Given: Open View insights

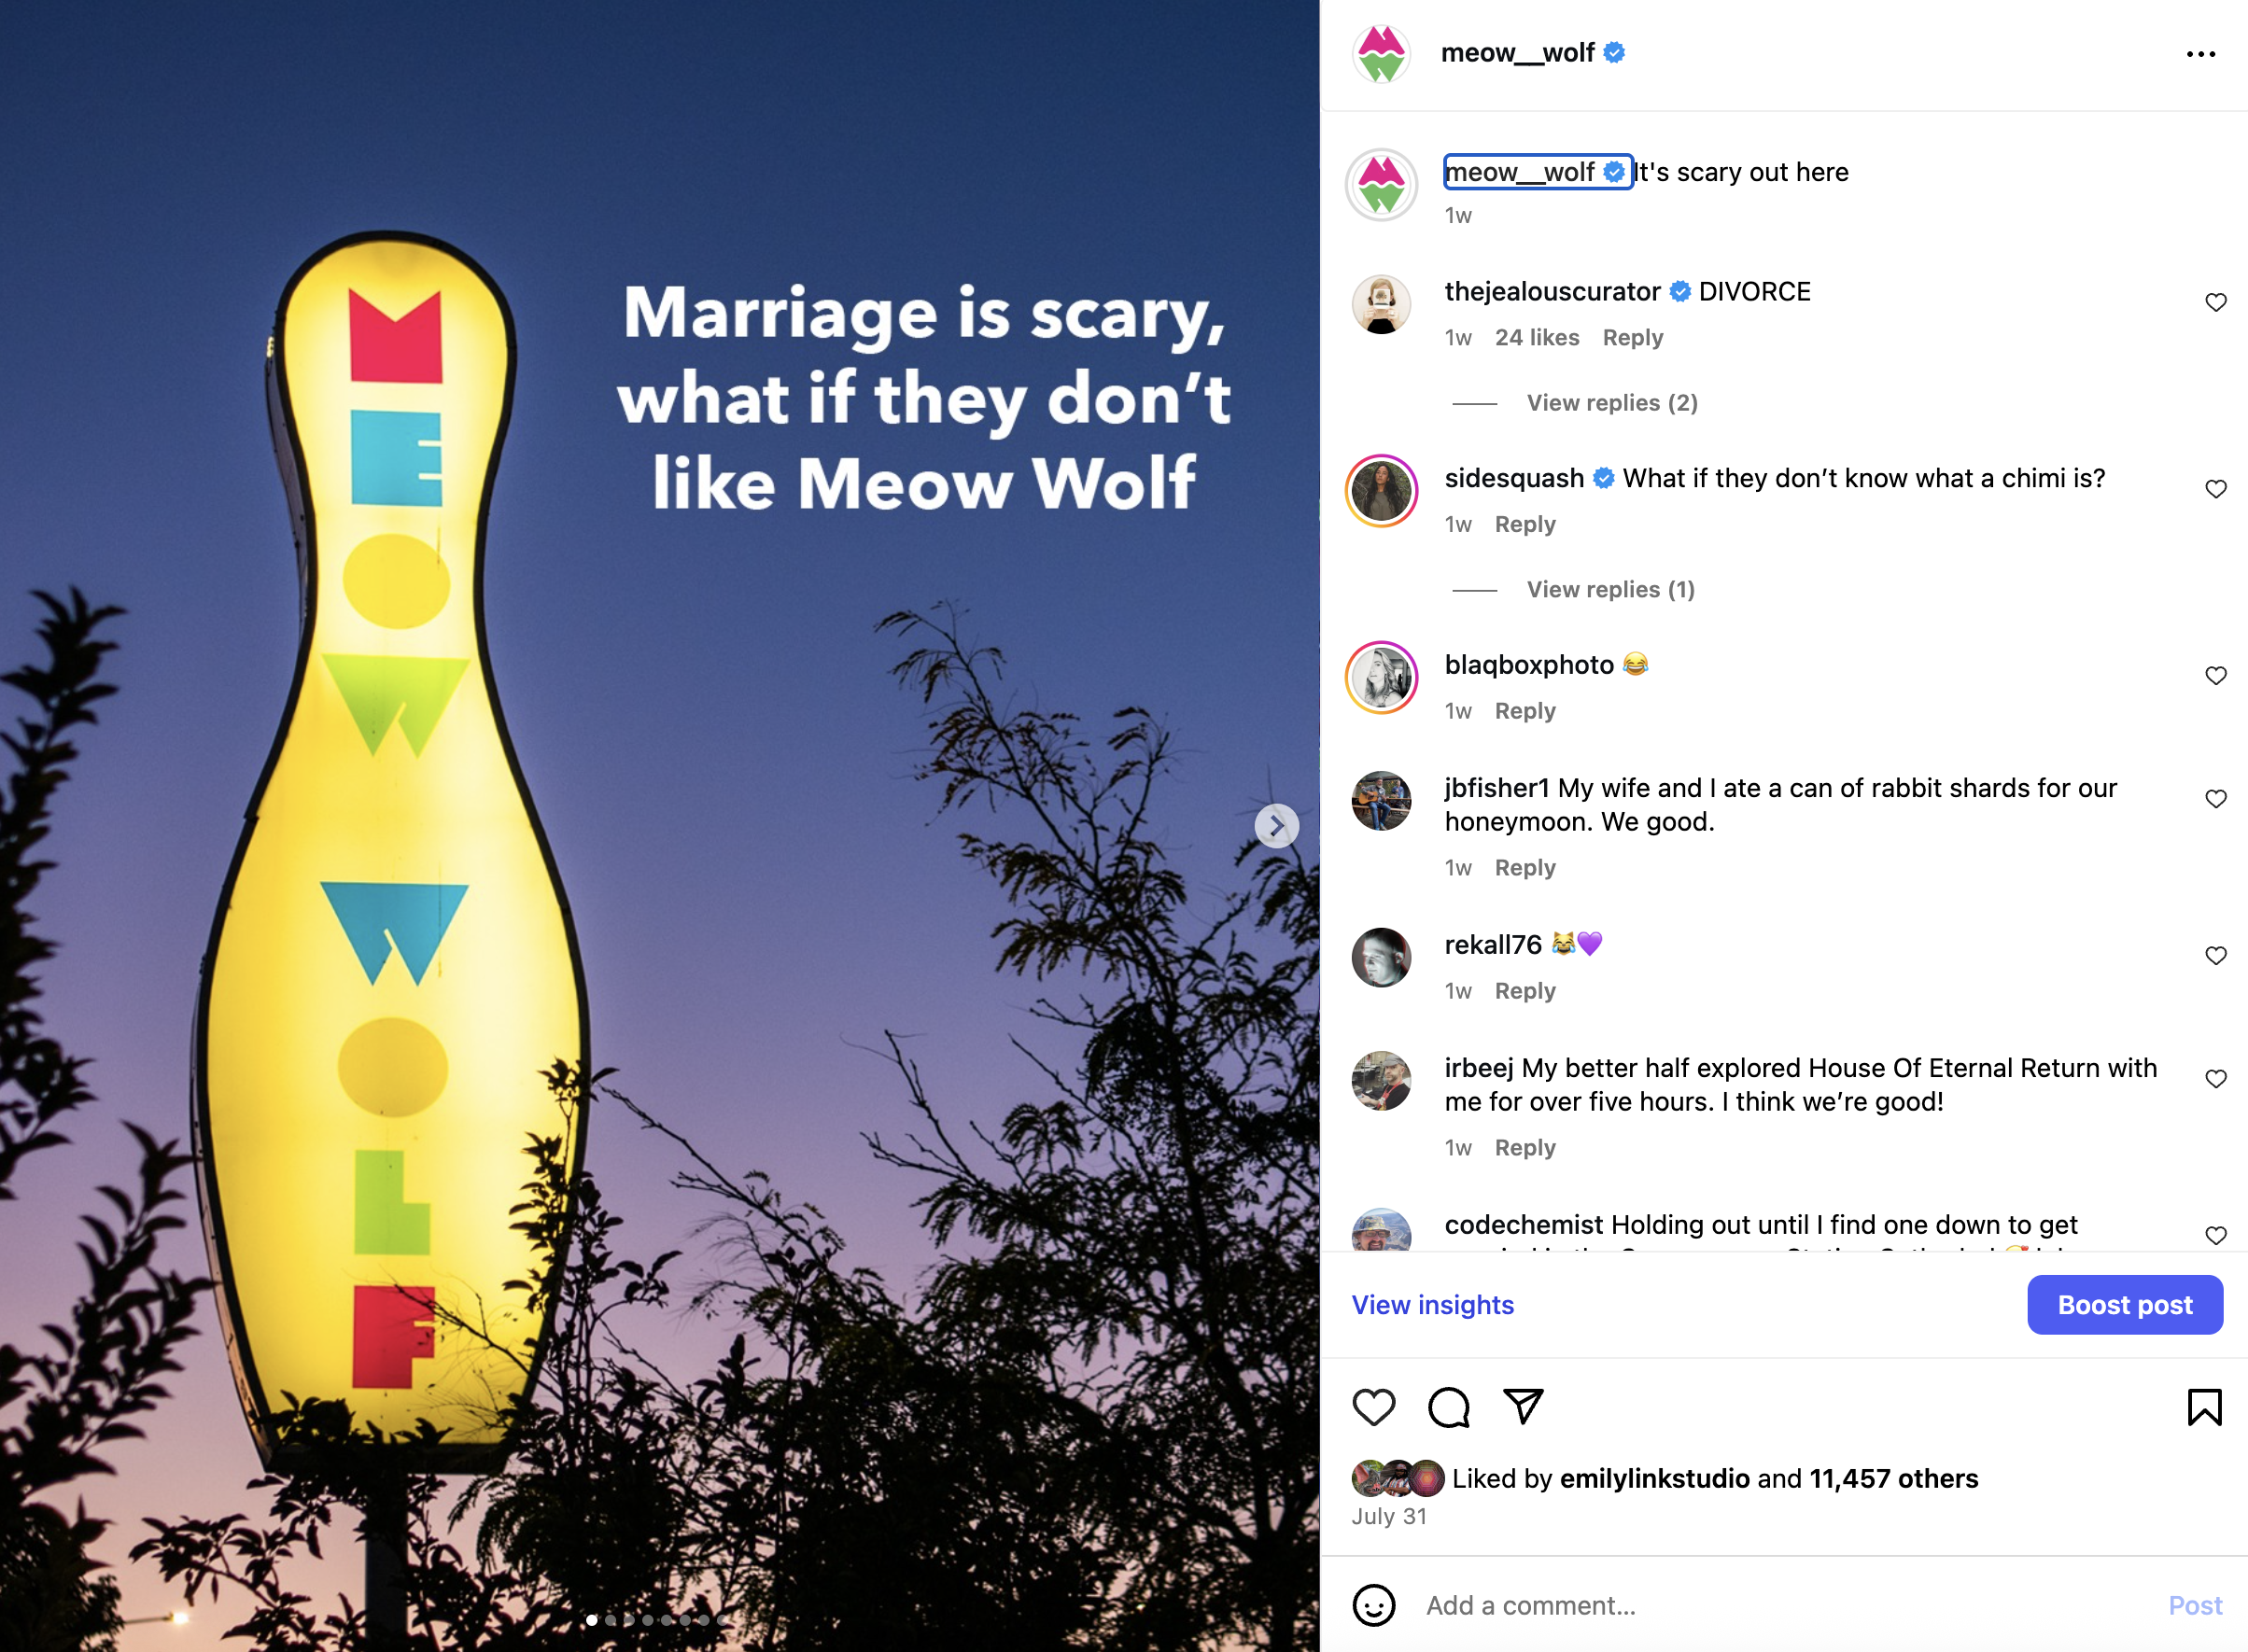Looking at the screenshot, I should [x=1432, y=1305].
